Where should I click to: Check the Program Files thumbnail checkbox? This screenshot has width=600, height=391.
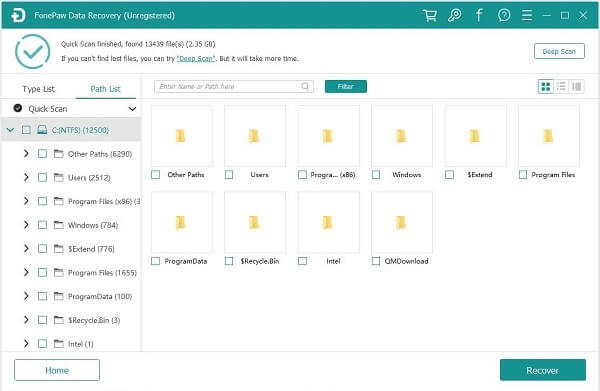523,174
